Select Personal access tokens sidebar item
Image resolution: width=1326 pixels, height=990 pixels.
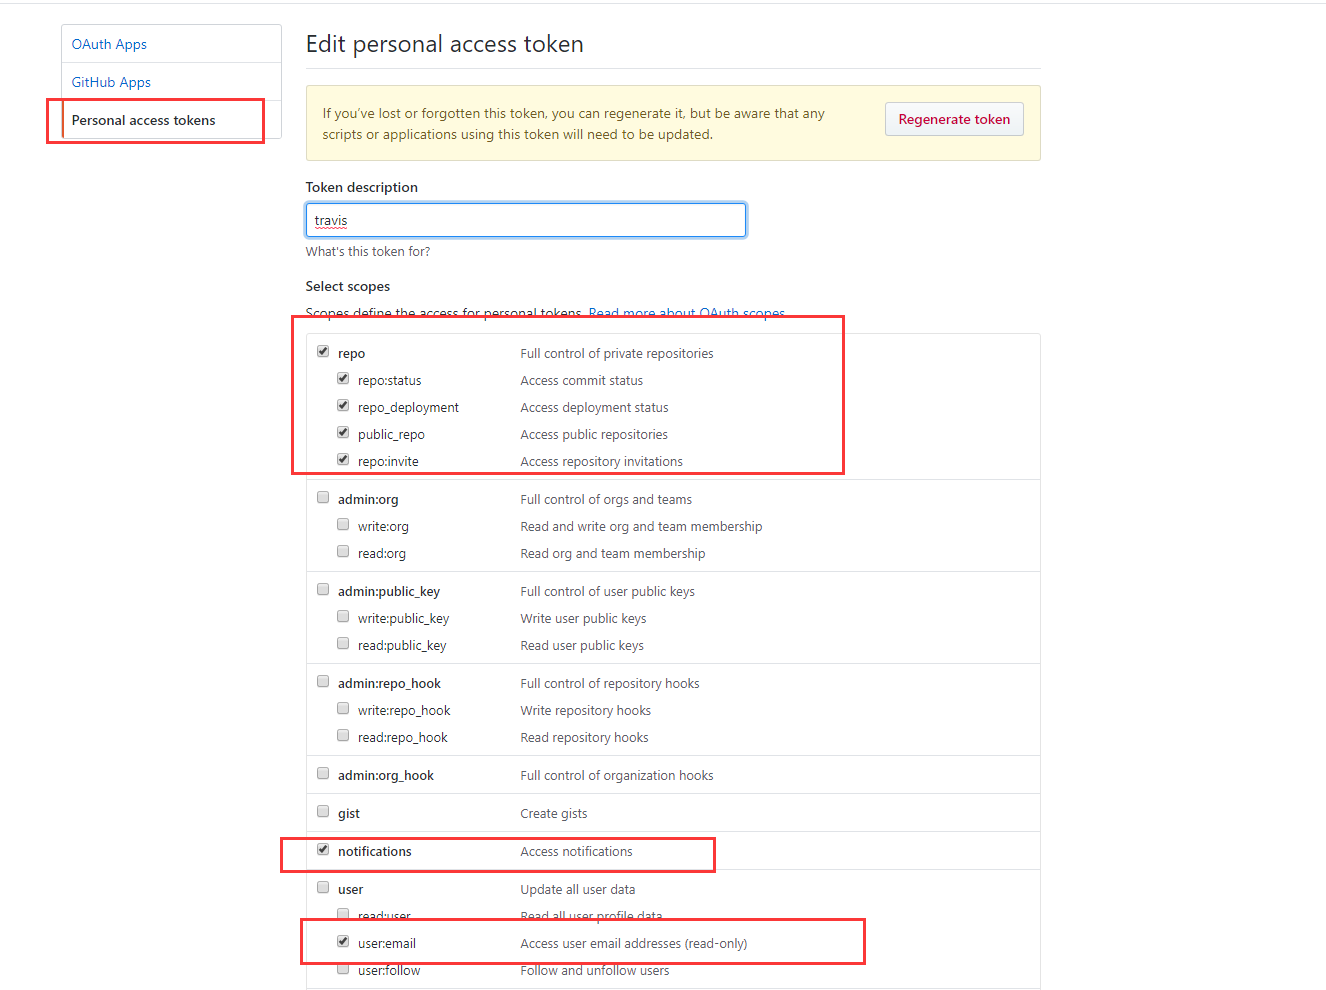point(143,120)
